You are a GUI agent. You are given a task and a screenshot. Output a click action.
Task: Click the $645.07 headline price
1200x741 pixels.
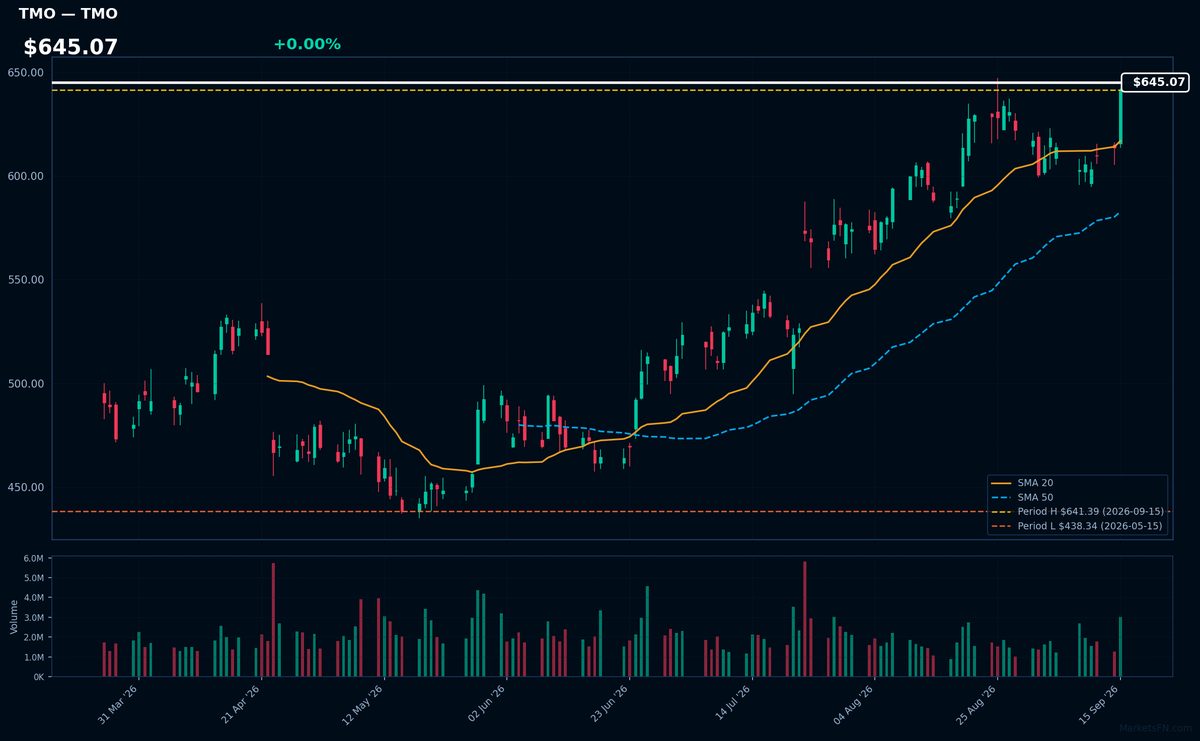coord(71,47)
